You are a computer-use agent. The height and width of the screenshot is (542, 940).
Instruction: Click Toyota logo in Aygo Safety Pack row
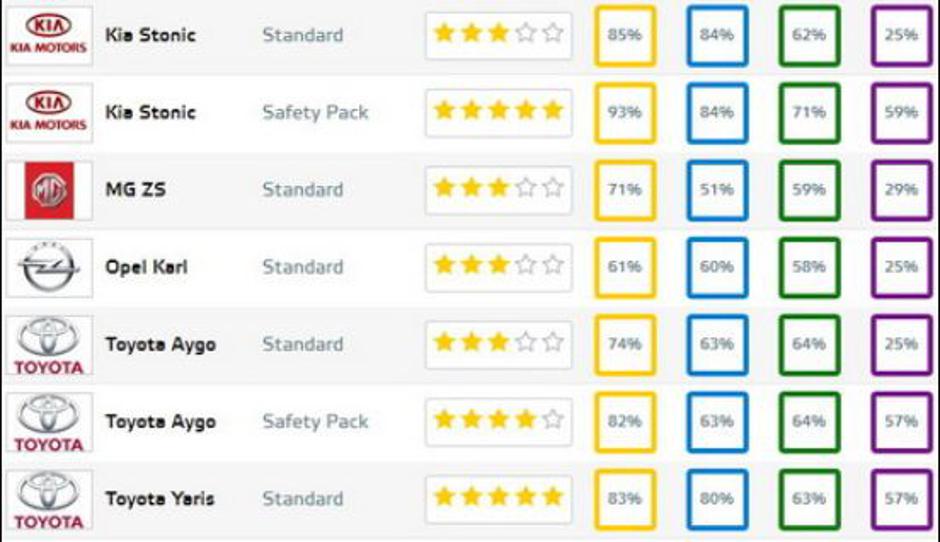pos(49,422)
